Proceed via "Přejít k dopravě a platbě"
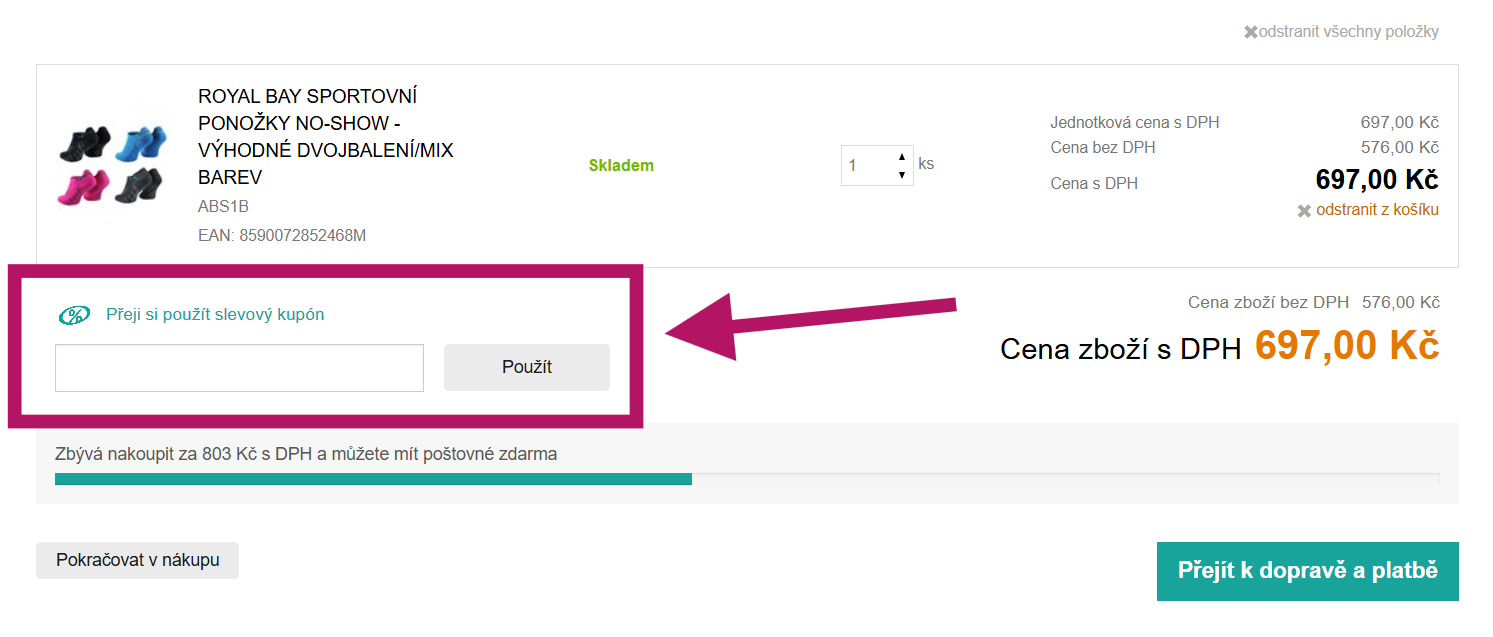This screenshot has height=637, width=1493. 1307,571
